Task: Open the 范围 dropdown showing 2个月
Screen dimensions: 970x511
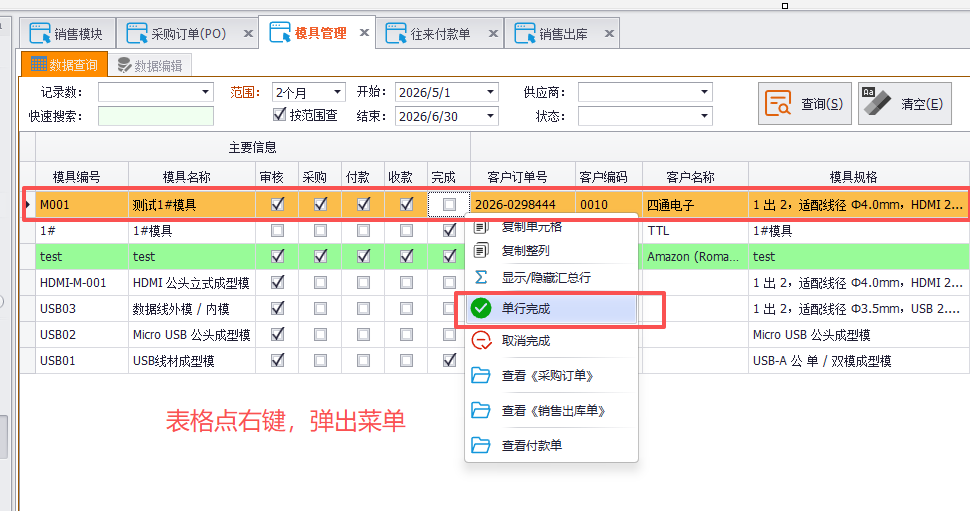Action: coord(337,92)
